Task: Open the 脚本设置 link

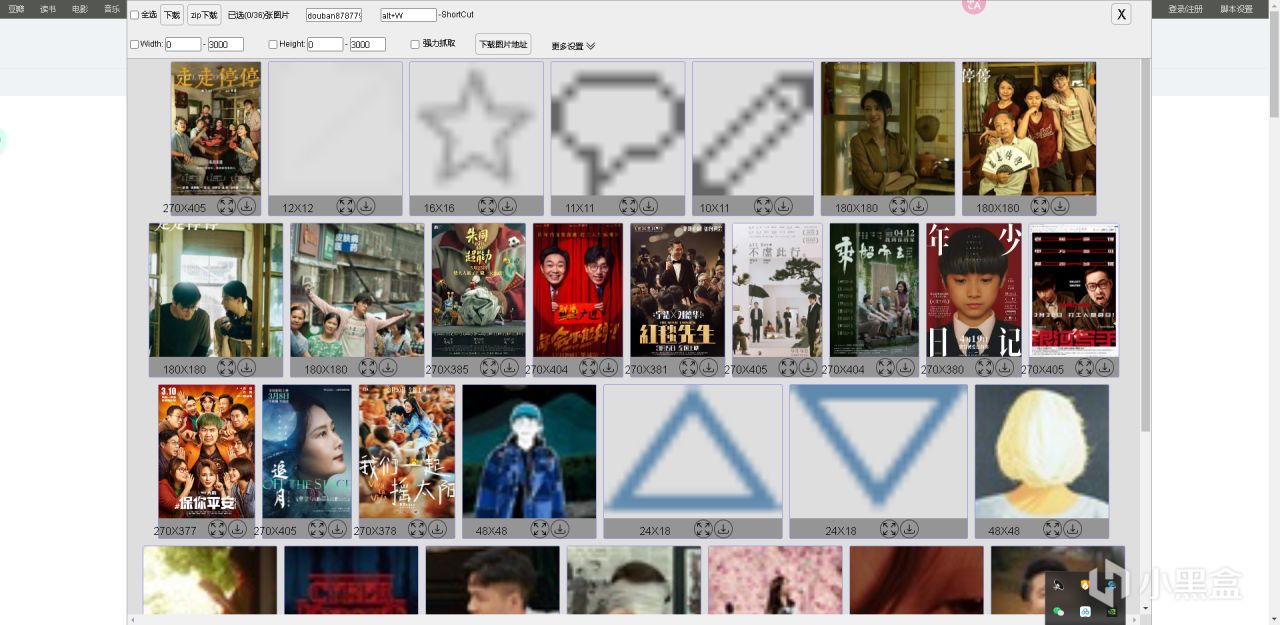Action: click(1236, 9)
